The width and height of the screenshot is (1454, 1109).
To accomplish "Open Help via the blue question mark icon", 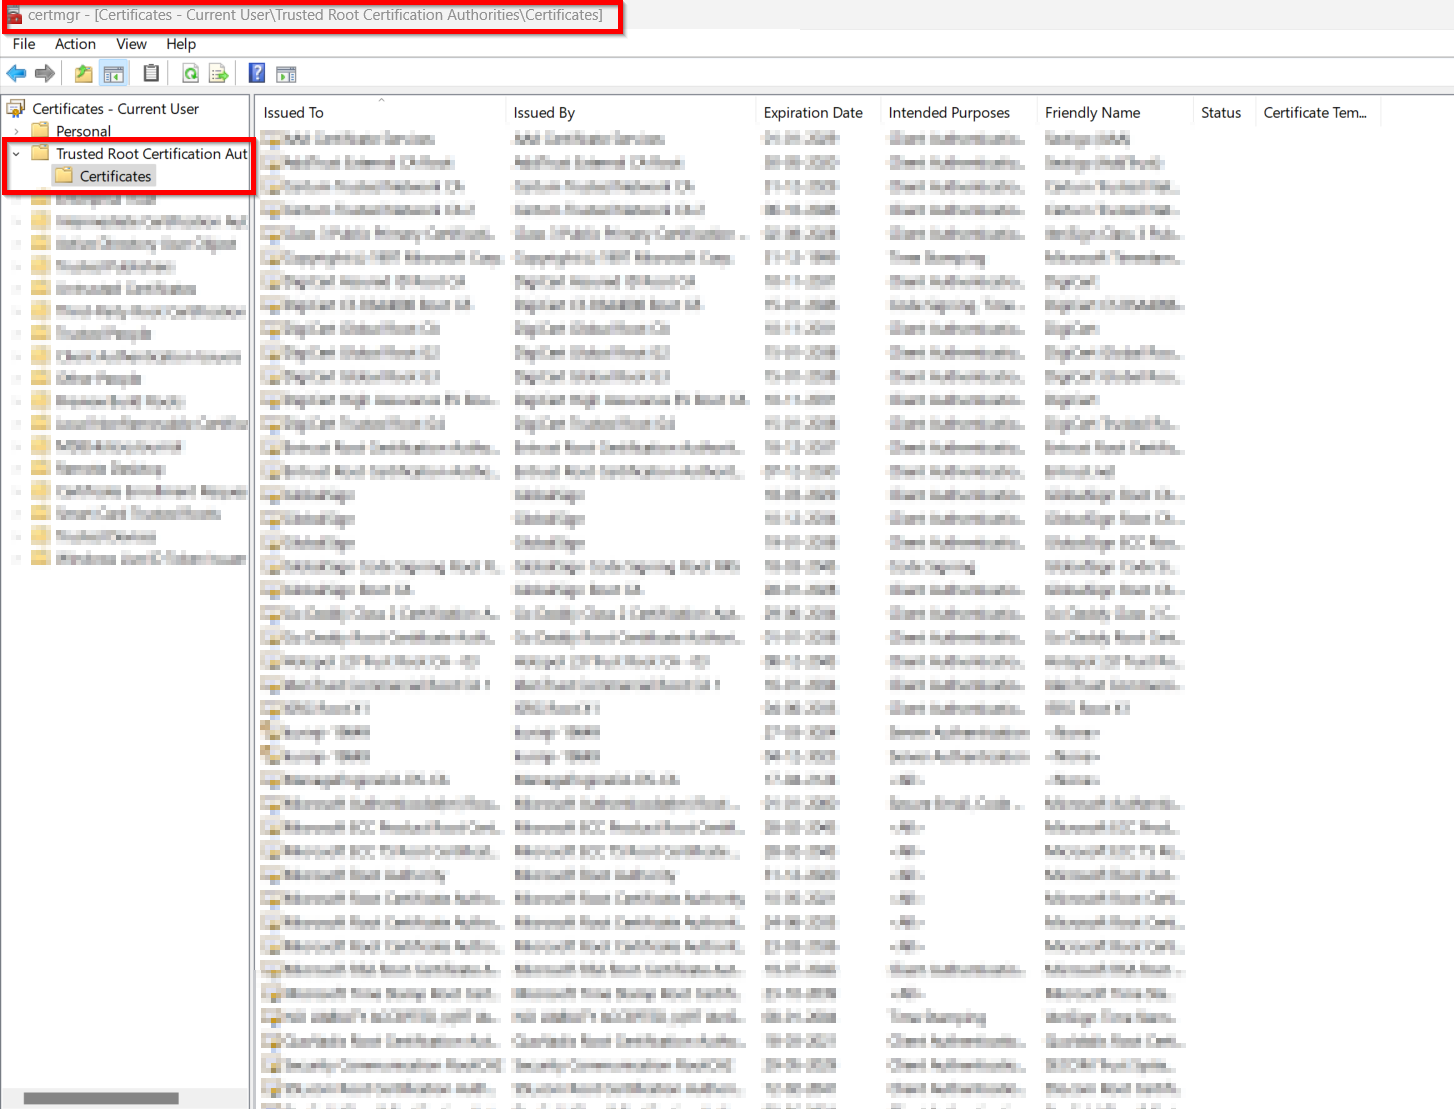I will point(257,73).
